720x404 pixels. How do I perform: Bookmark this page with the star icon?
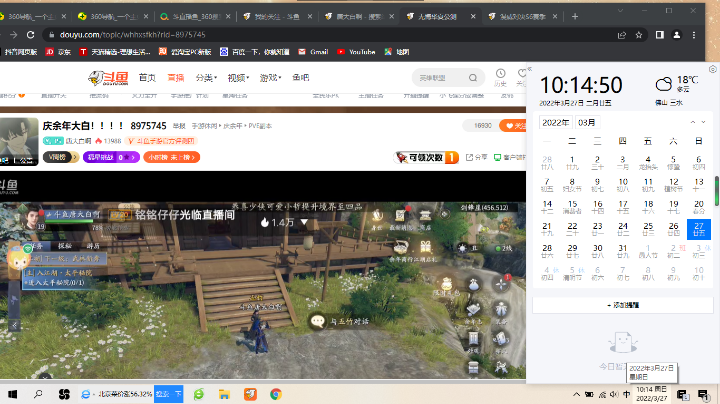pos(639,35)
